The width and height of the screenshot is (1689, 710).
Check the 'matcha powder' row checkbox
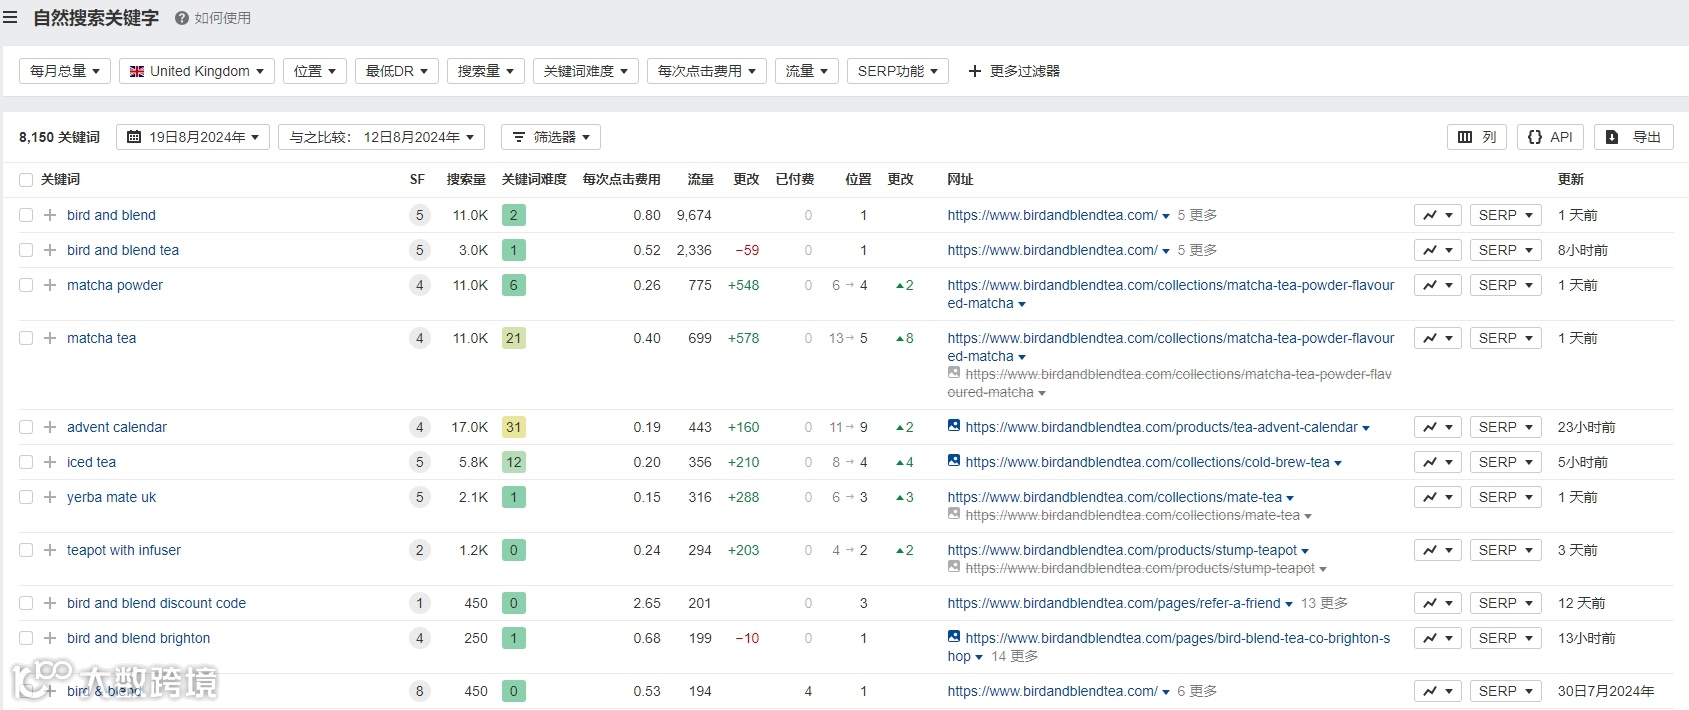26,285
